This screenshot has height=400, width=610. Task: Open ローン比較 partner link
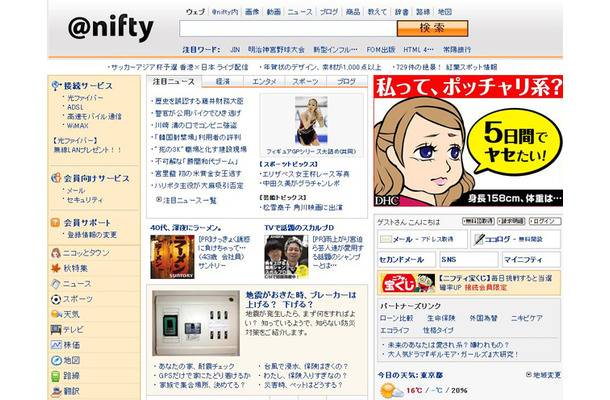[396, 318]
